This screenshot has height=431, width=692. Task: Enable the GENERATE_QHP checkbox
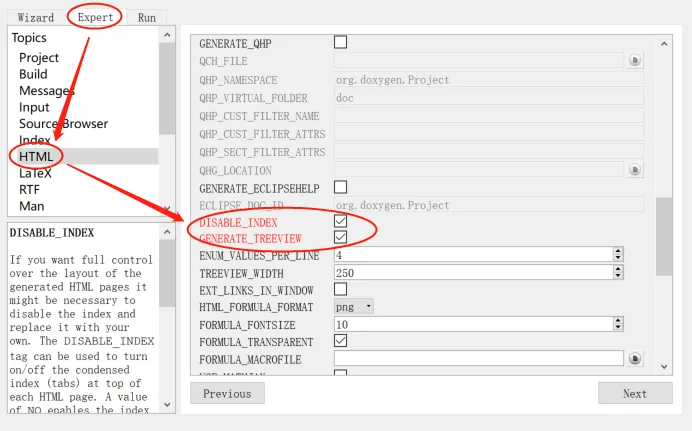coord(340,42)
